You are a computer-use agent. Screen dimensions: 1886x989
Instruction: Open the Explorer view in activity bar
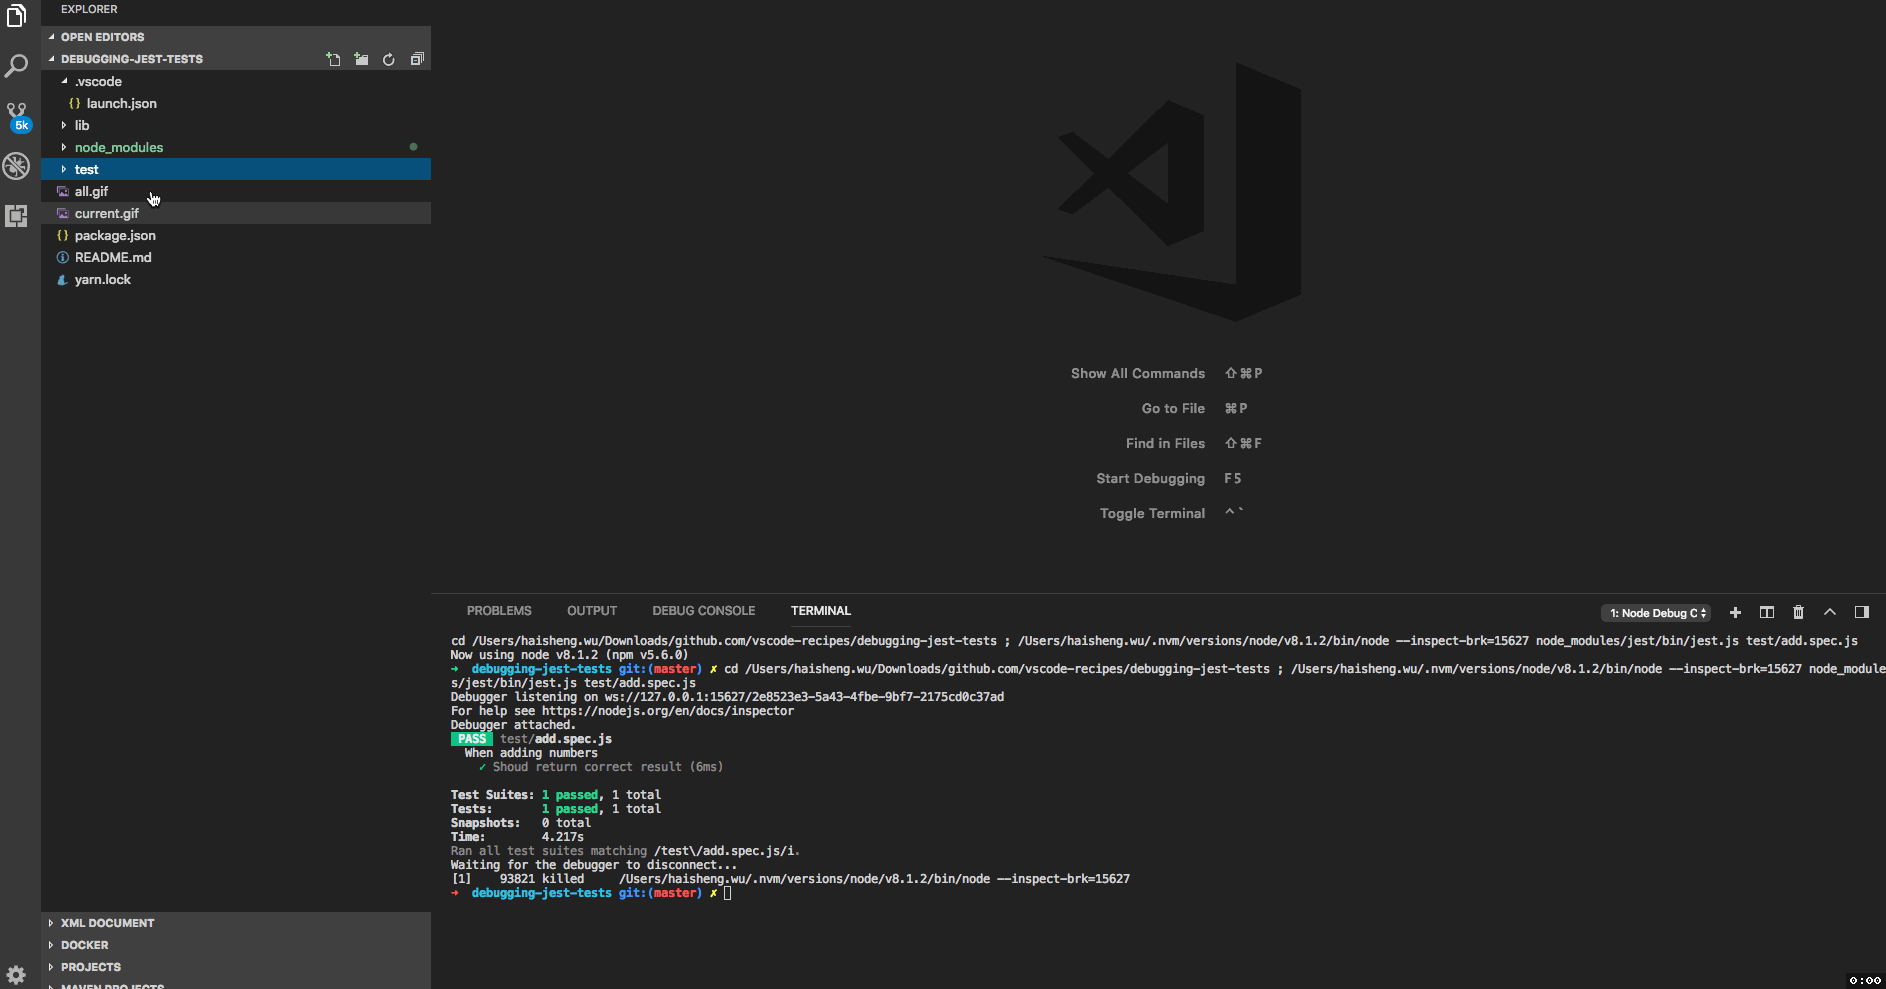click(x=16, y=16)
